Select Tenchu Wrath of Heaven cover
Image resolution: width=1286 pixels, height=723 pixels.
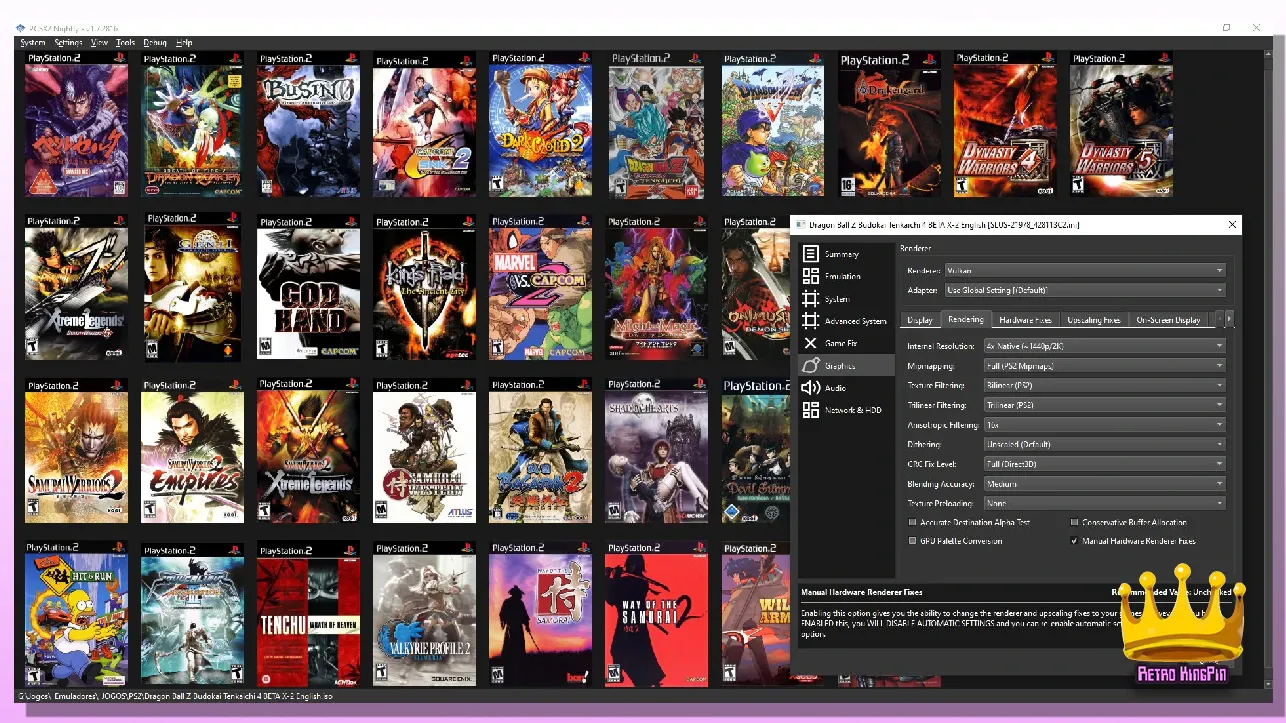[308, 614]
